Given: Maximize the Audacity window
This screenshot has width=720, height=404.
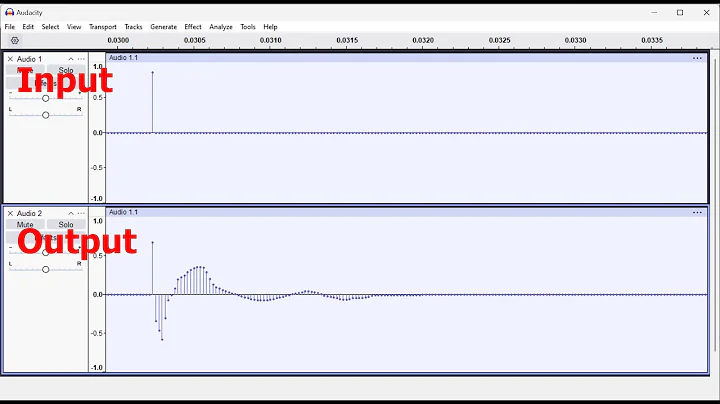Looking at the screenshot, I should coord(680,12).
